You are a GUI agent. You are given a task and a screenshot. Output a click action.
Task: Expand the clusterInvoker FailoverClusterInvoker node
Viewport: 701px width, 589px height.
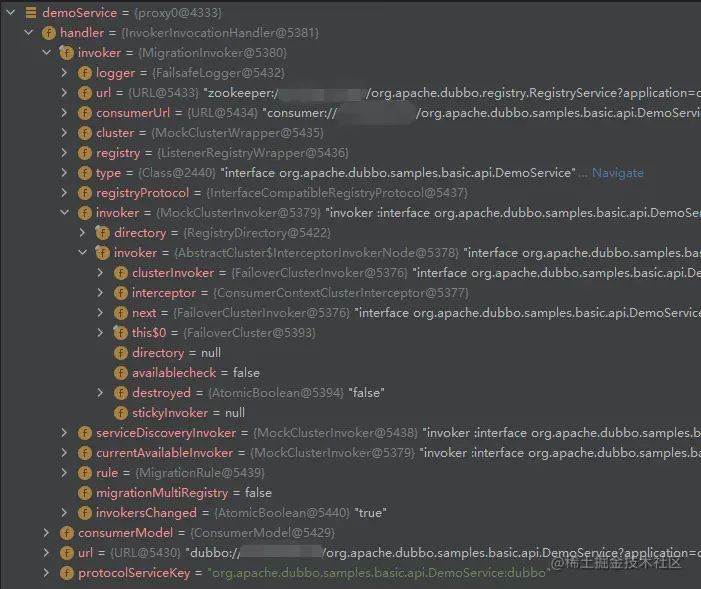coord(100,272)
